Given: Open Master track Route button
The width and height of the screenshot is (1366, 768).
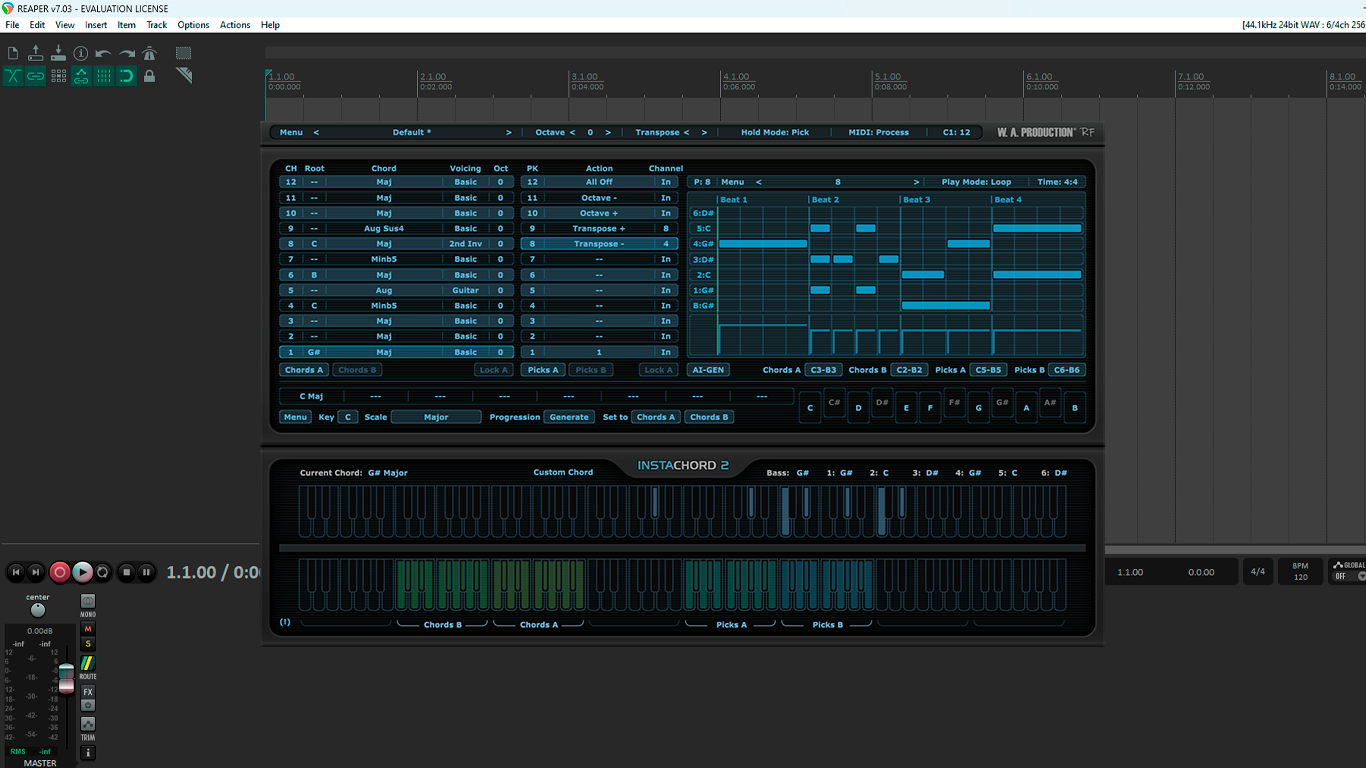Looking at the screenshot, I should coord(88,663).
